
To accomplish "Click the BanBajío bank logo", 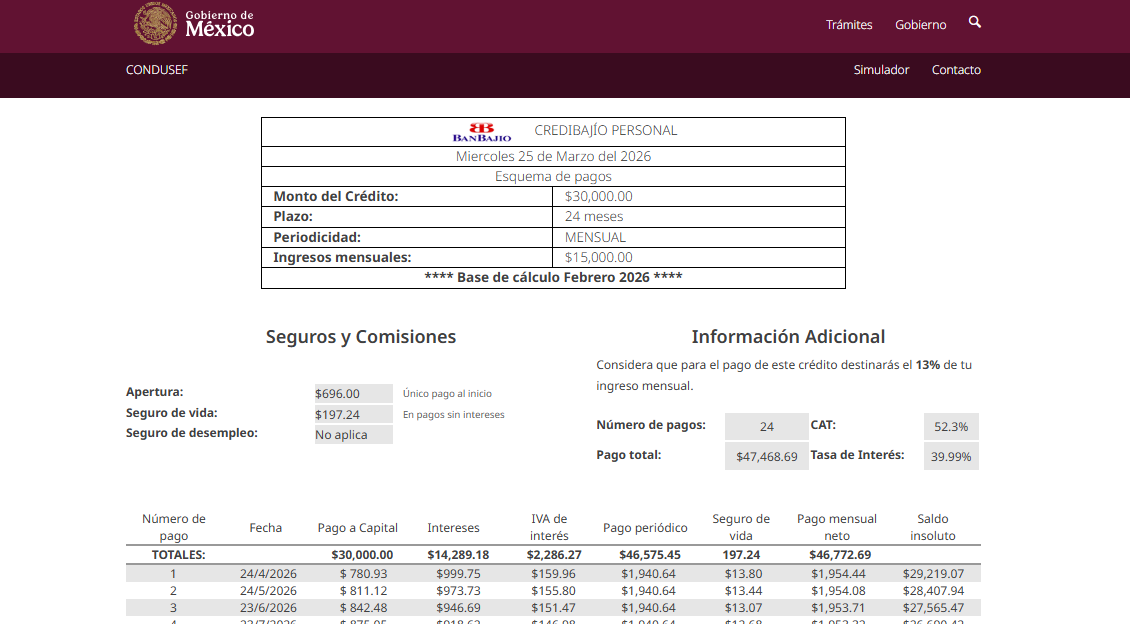I will point(481,132).
